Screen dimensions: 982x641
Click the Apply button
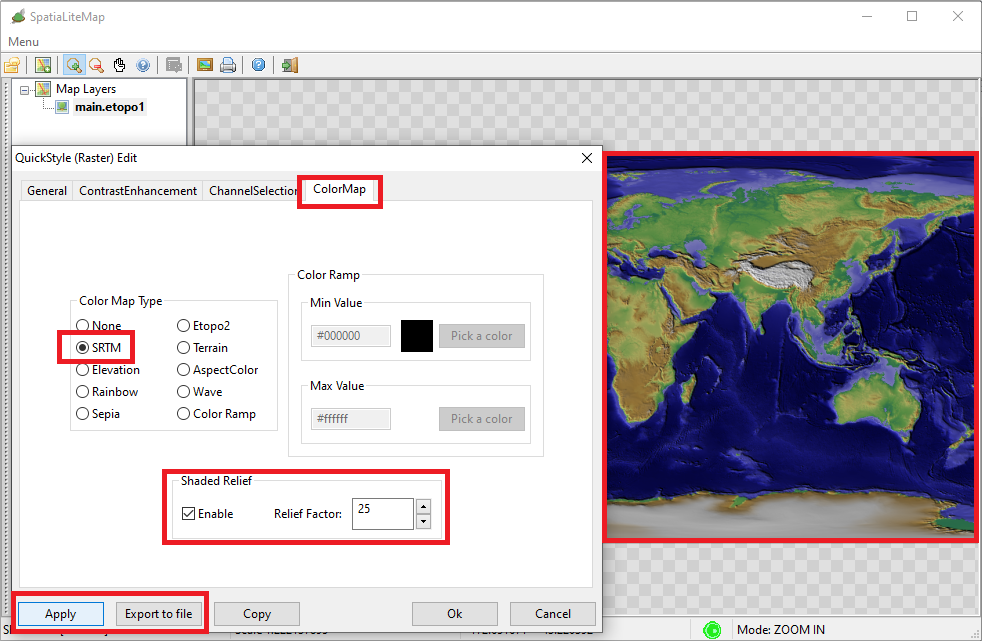(x=61, y=614)
